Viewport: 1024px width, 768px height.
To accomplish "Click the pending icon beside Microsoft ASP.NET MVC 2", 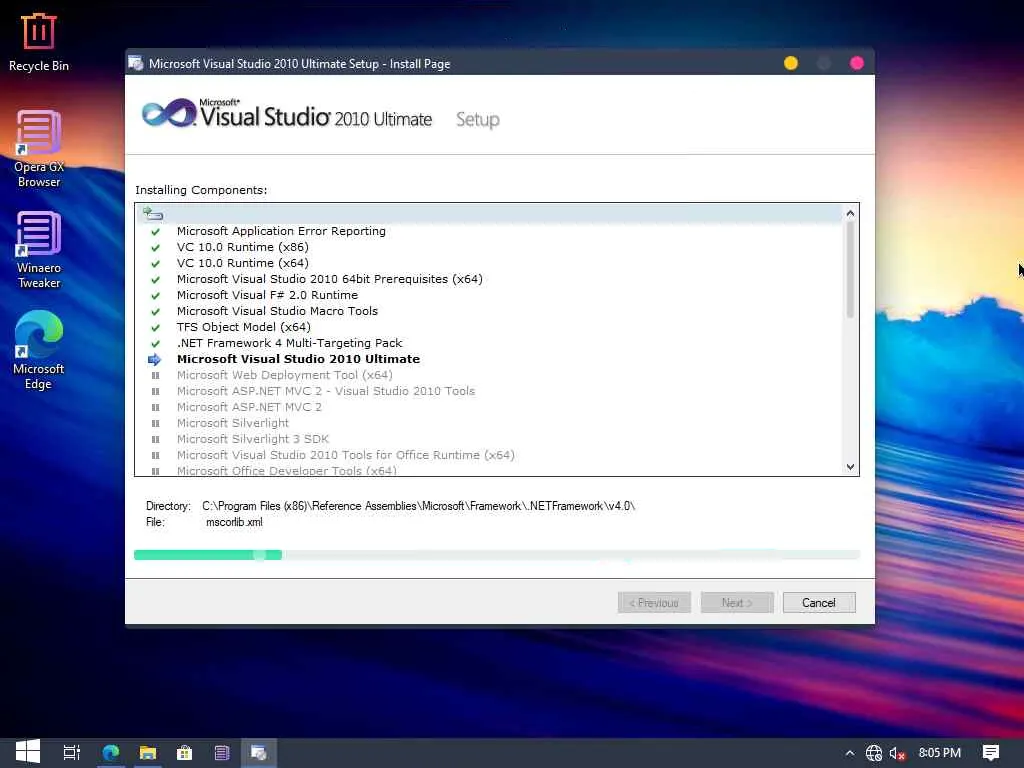I will (x=155, y=408).
